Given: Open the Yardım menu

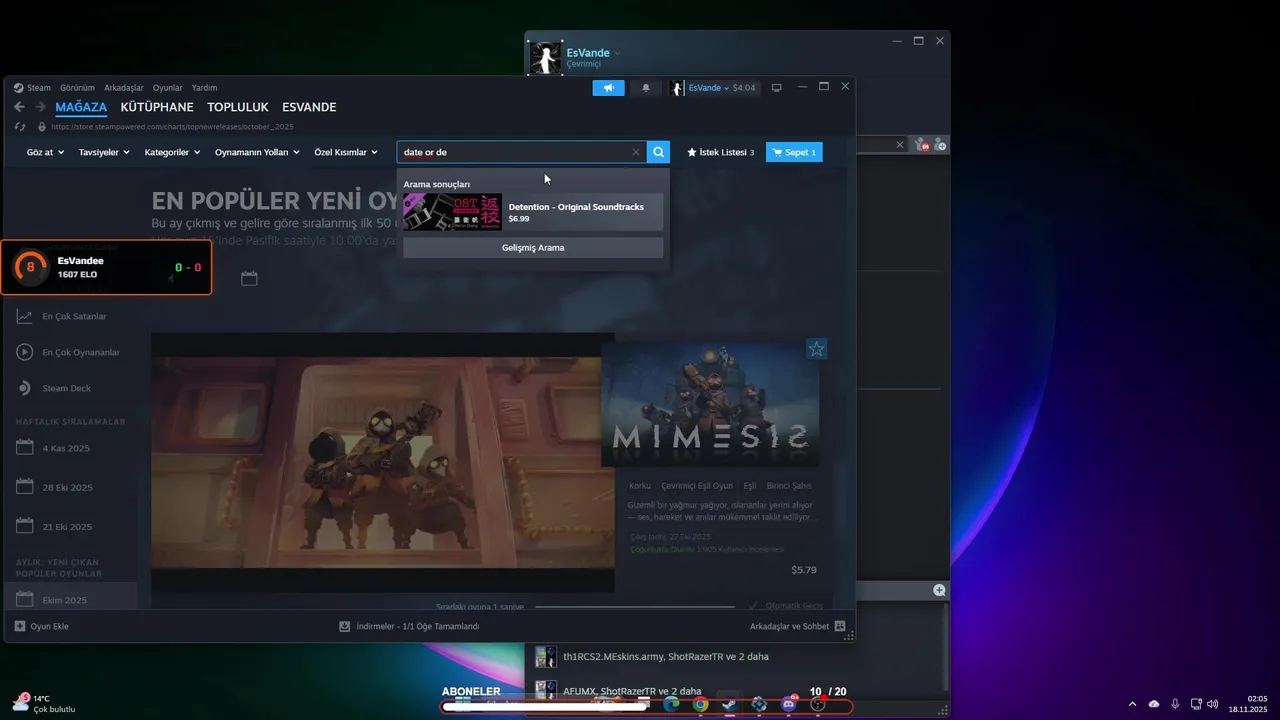Looking at the screenshot, I should (204, 88).
